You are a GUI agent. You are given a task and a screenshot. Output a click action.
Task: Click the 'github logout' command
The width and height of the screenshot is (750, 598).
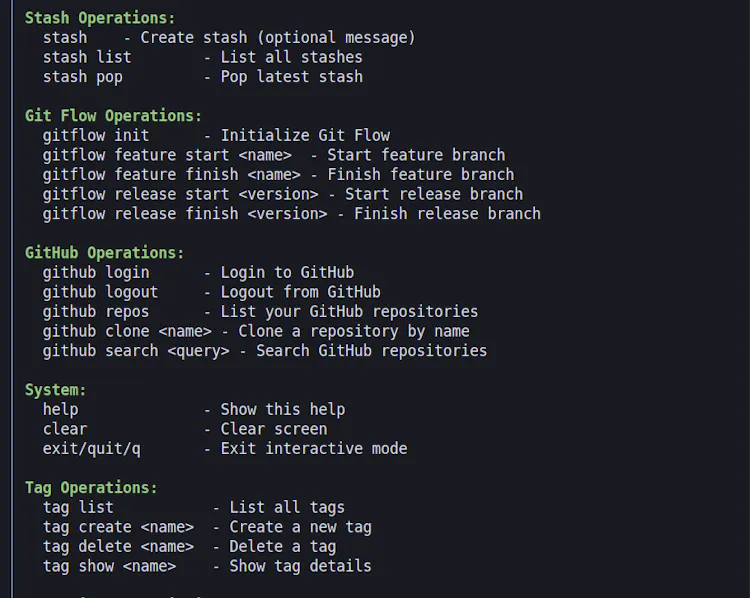[x=100, y=292]
